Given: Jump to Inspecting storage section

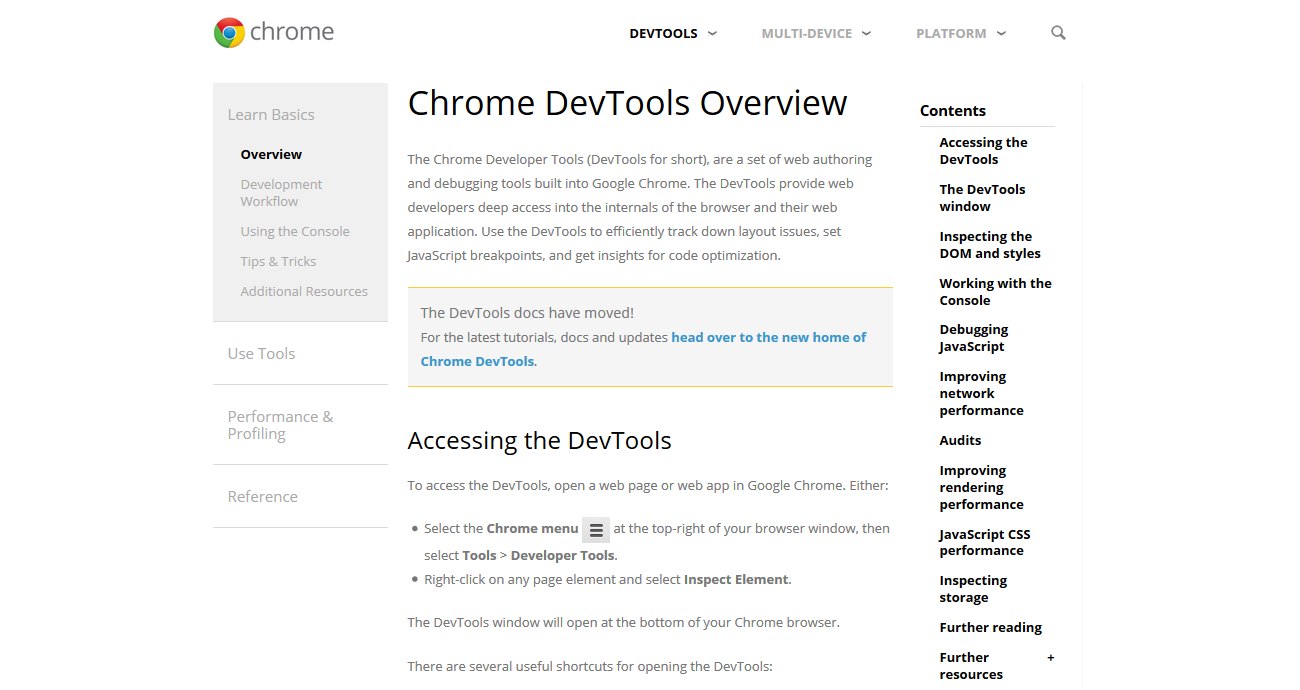Looking at the screenshot, I should (x=973, y=589).
